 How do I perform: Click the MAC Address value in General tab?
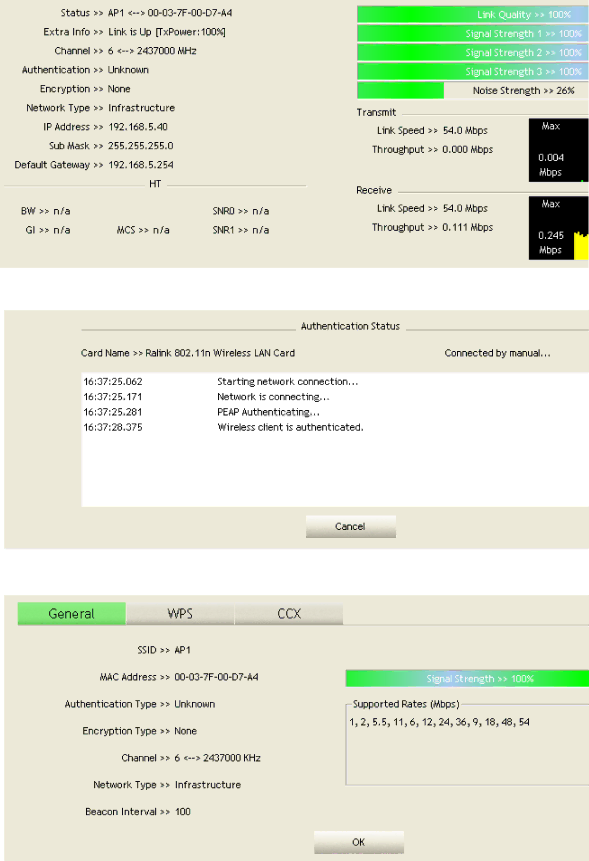click(x=216, y=677)
